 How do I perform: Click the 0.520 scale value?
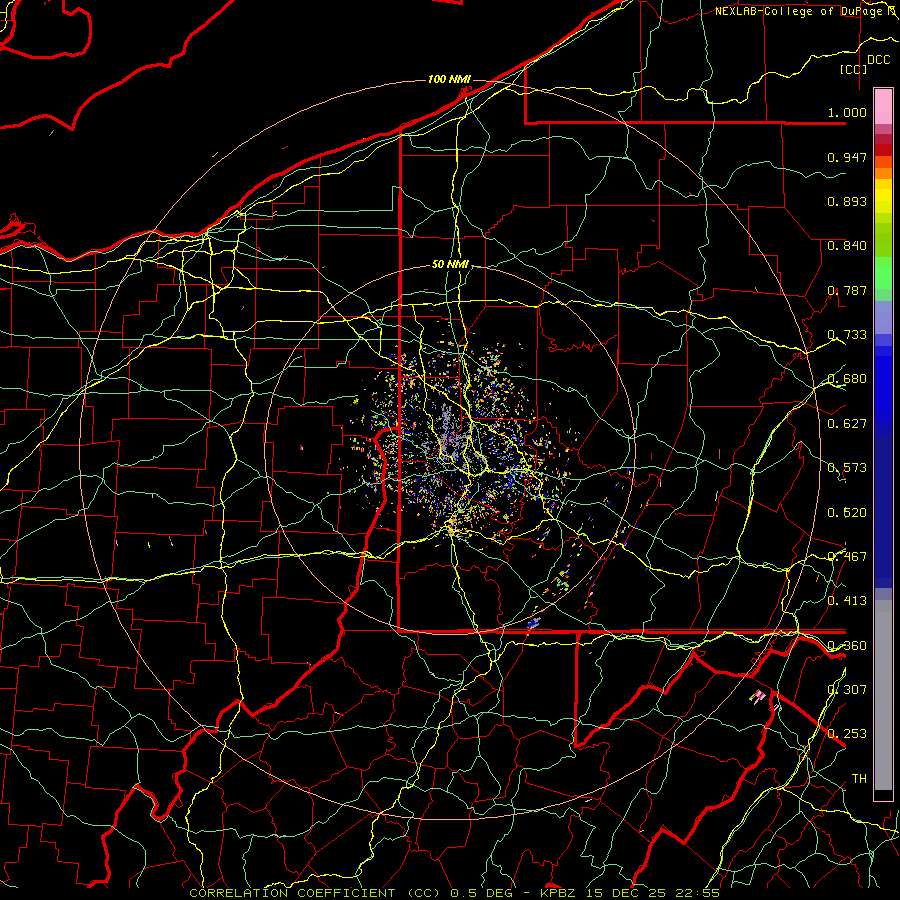(847, 513)
